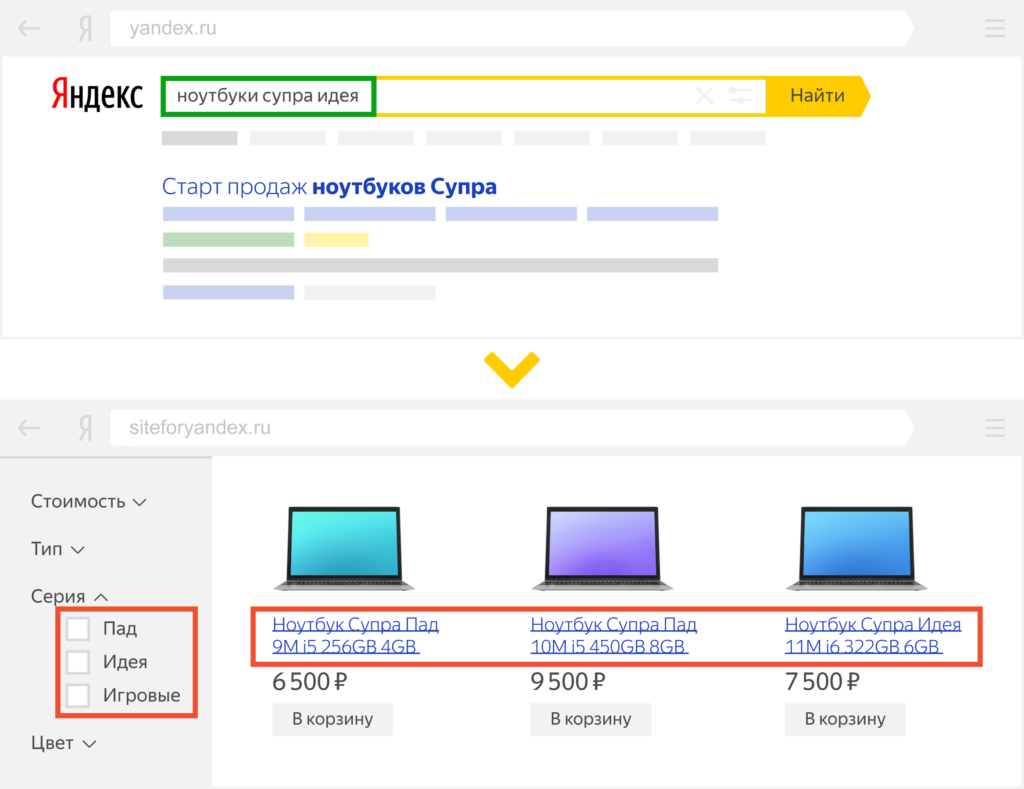Expand the Стоимость filter
The image size is (1024, 789).
(88, 501)
